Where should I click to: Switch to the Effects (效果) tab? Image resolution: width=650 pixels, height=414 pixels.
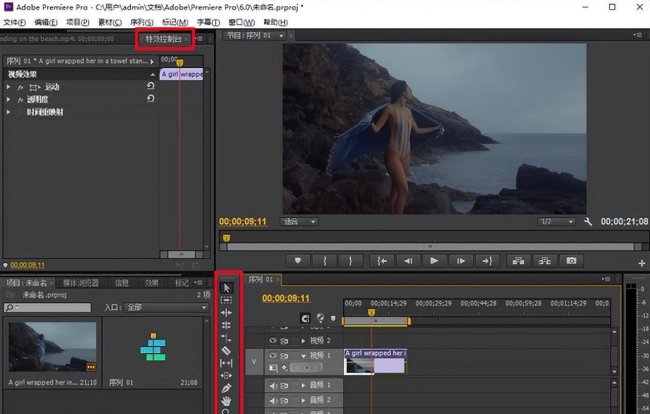pos(151,283)
